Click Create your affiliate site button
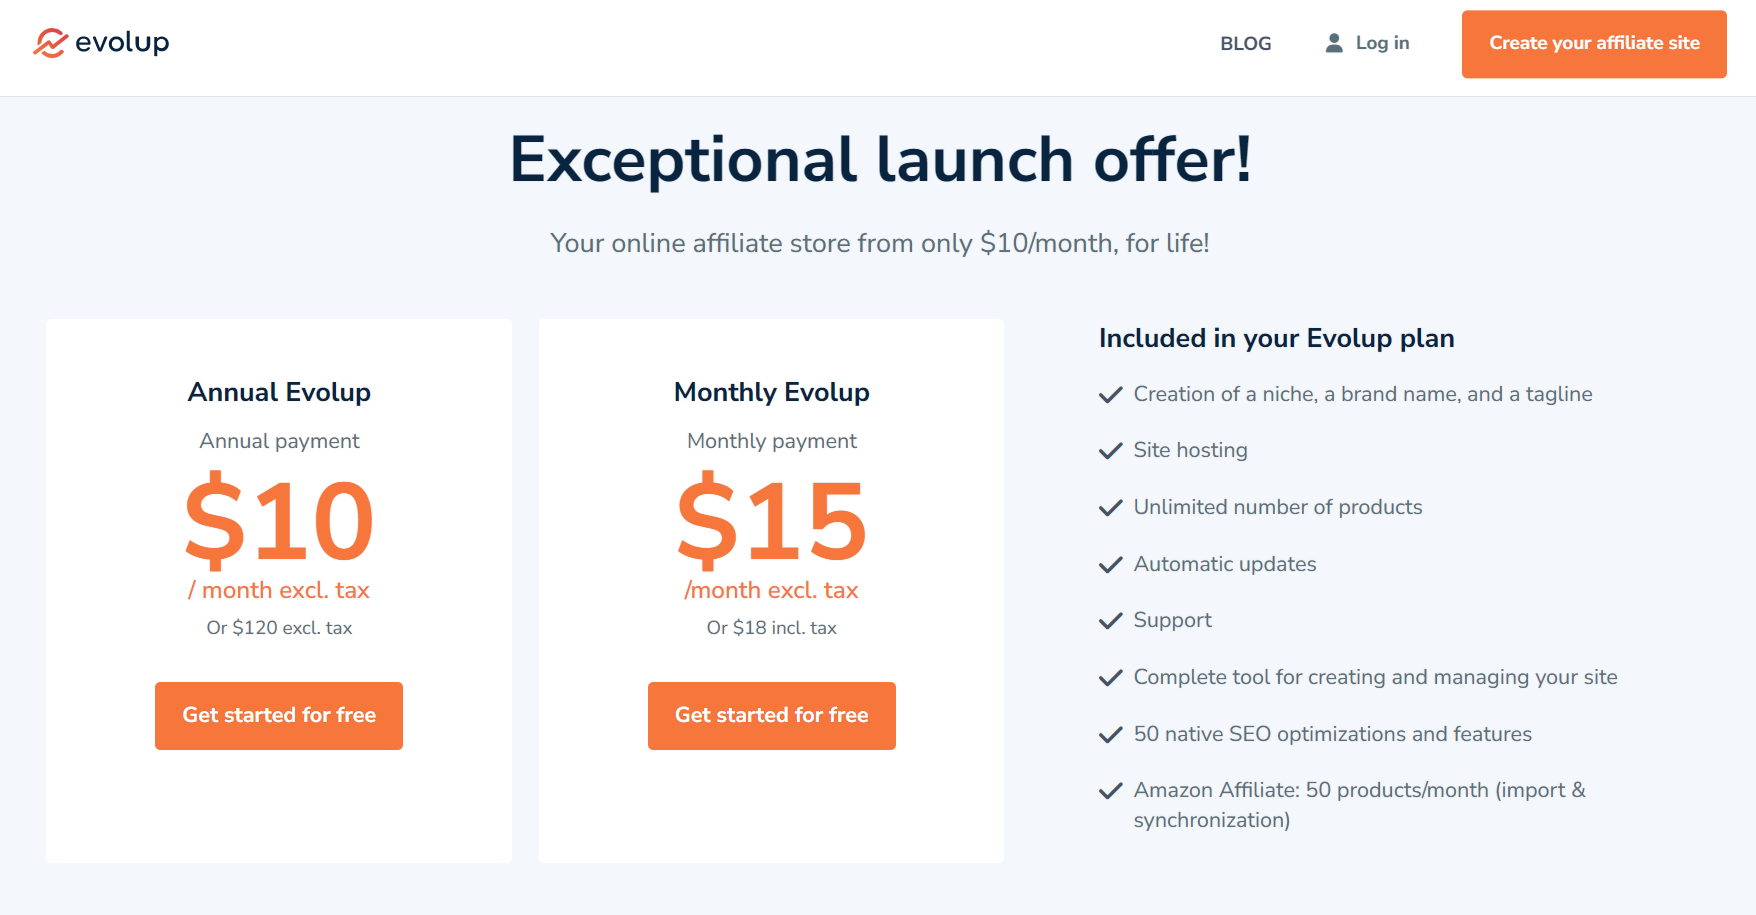The height and width of the screenshot is (915, 1756). point(1594,44)
